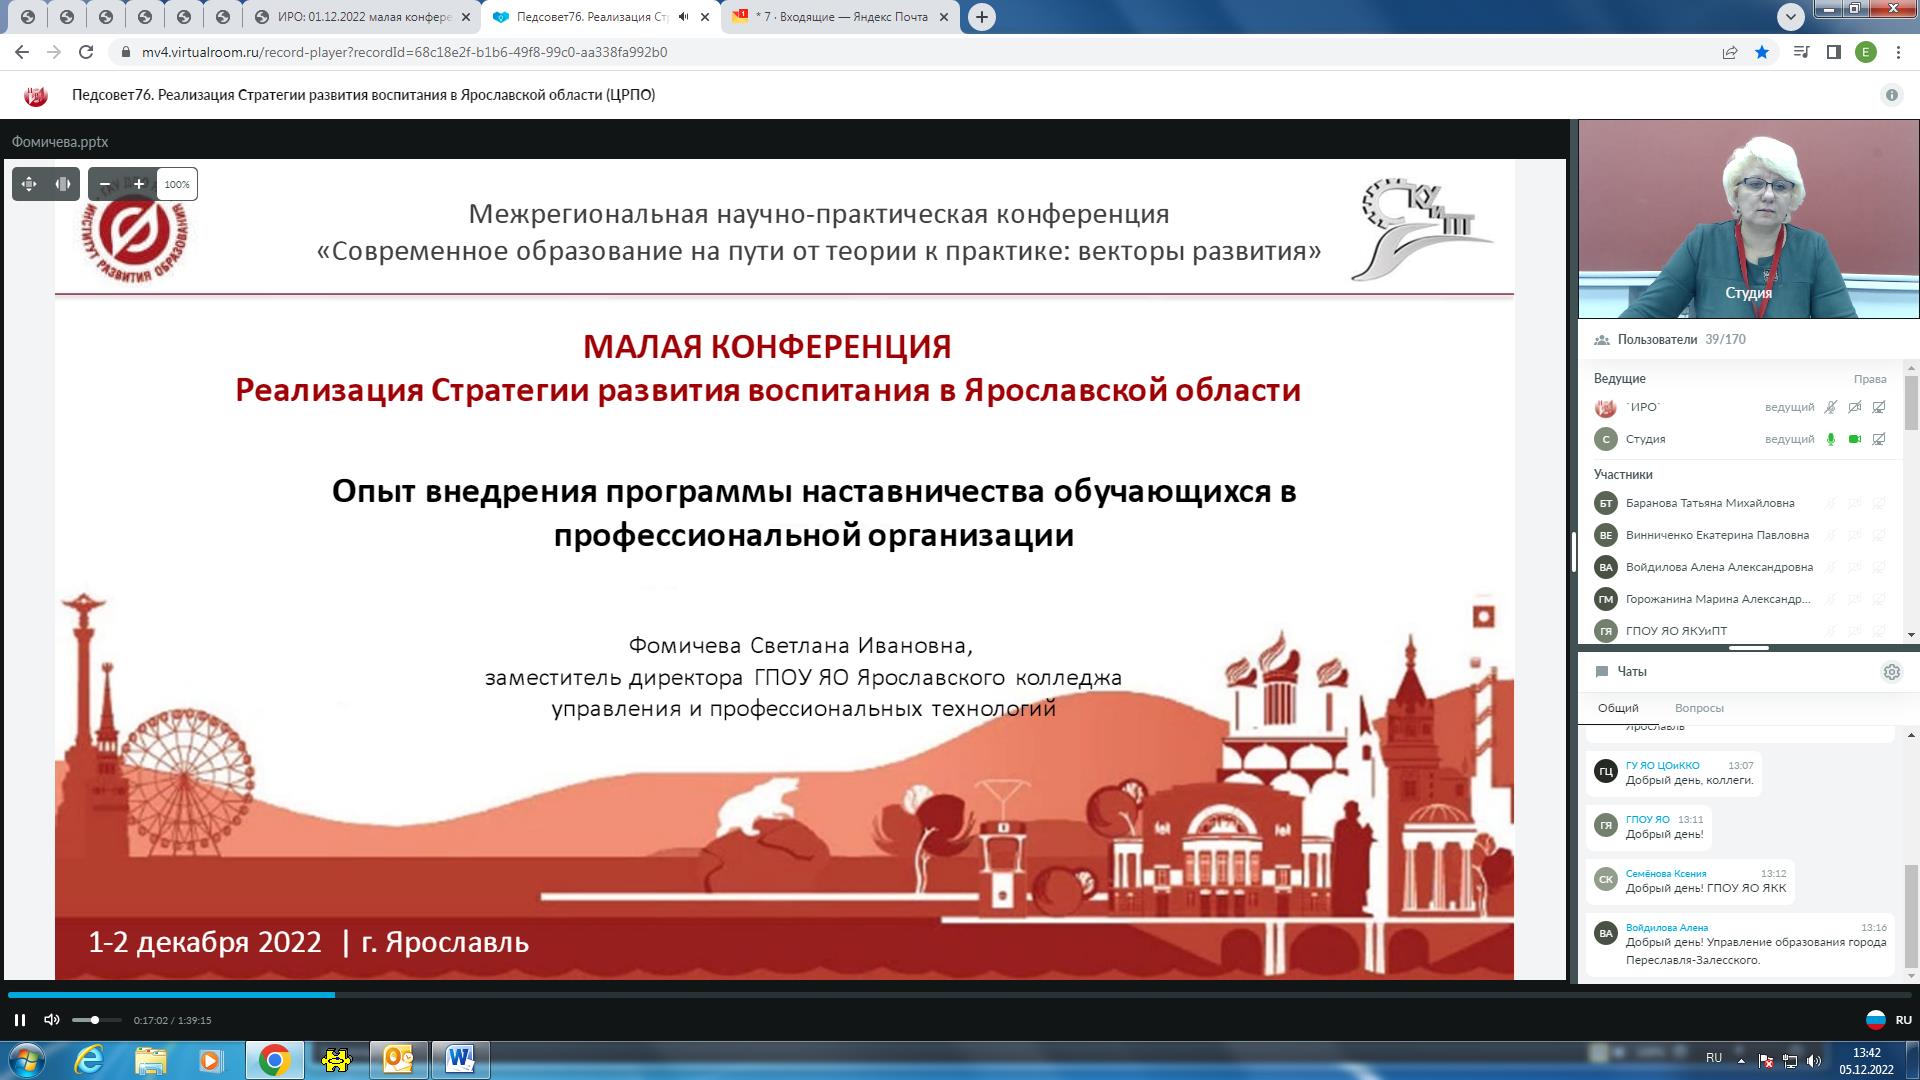This screenshot has height=1080, width=1920.
Task: Open Microsoft Word from the taskbar
Action: tap(461, 1059)
